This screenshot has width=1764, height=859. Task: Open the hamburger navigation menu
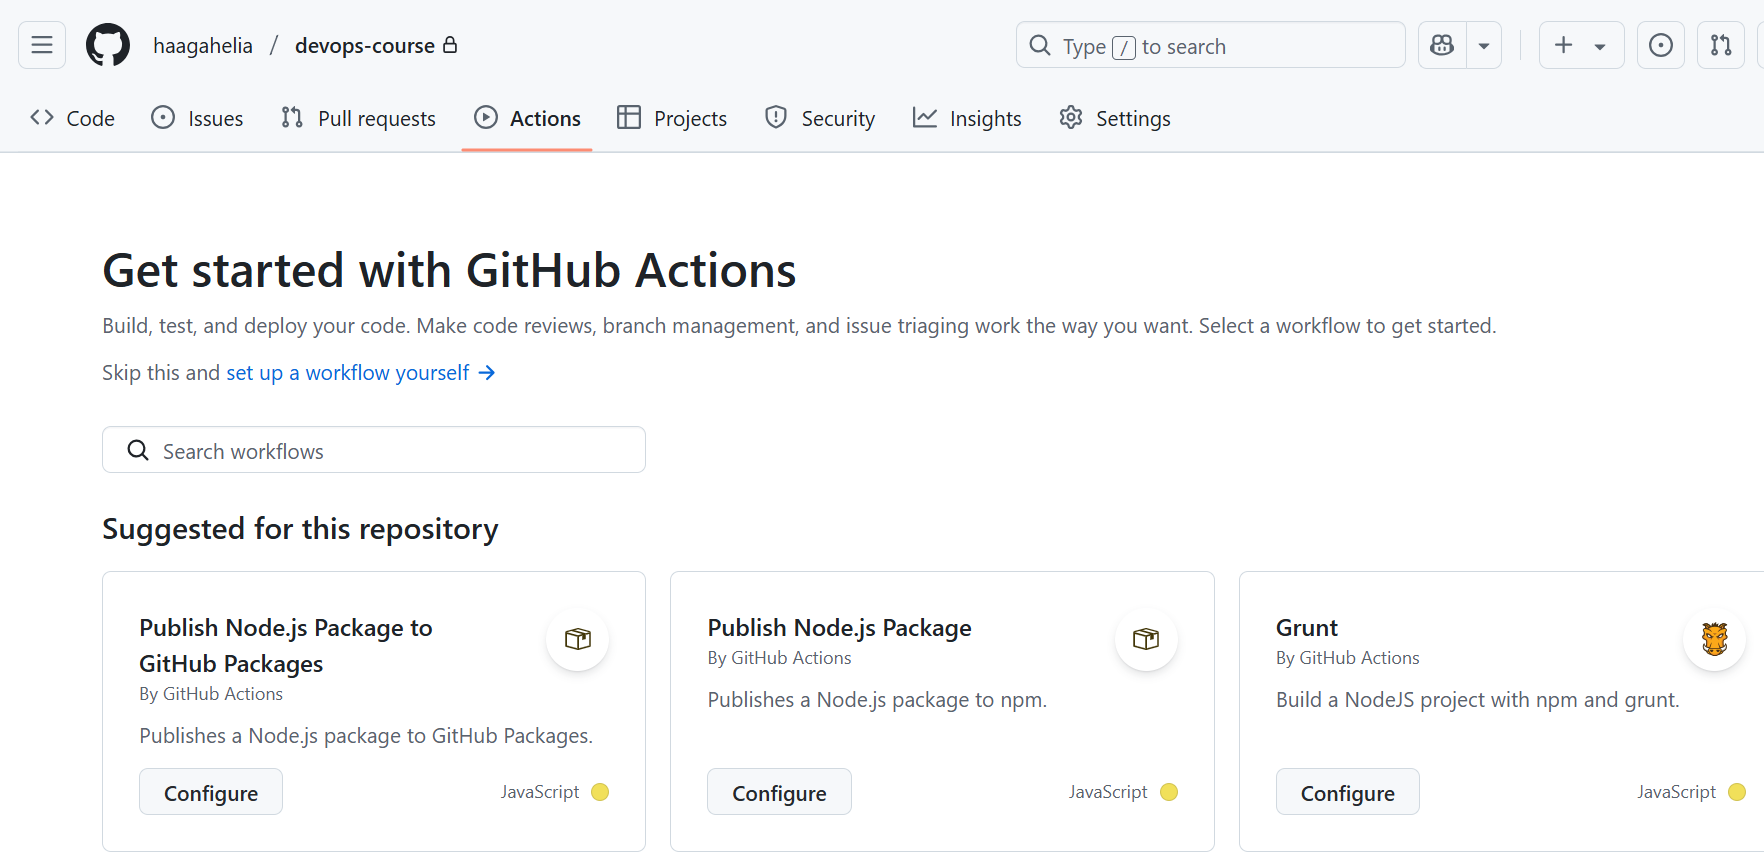coord(42,45)
